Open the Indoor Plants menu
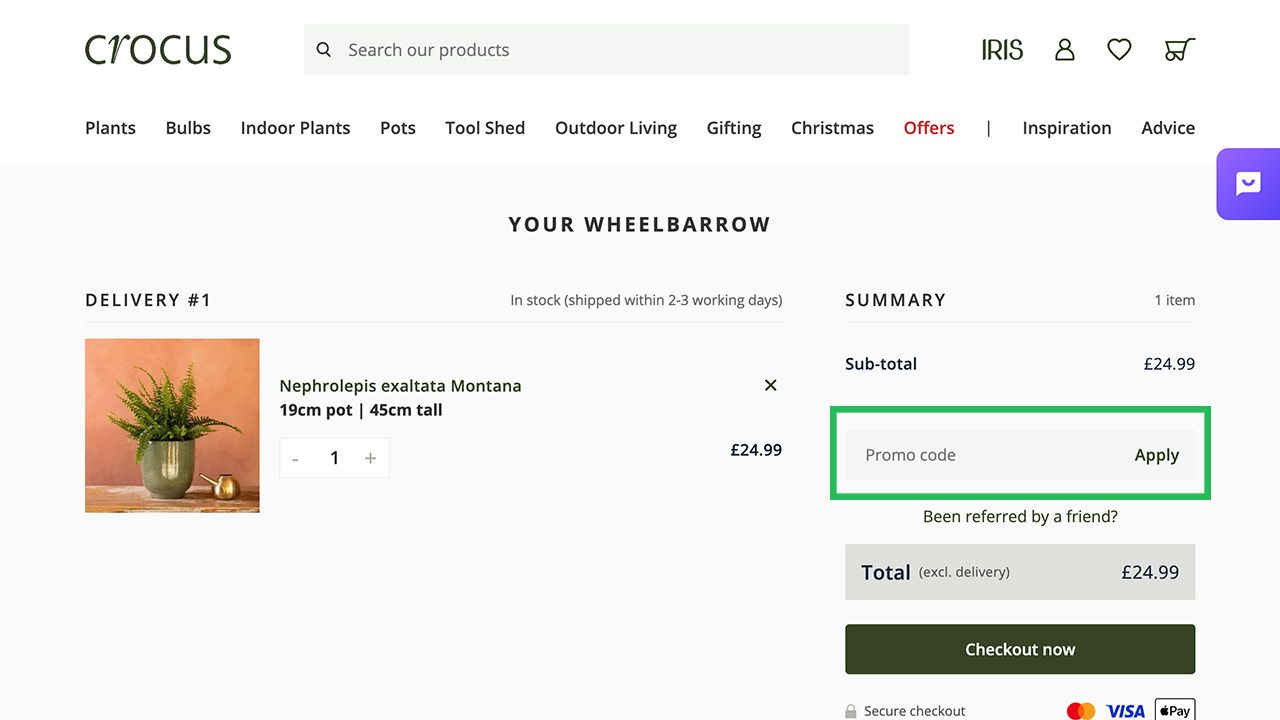This screenshot has height=720, width=1280. coord(295,128)
